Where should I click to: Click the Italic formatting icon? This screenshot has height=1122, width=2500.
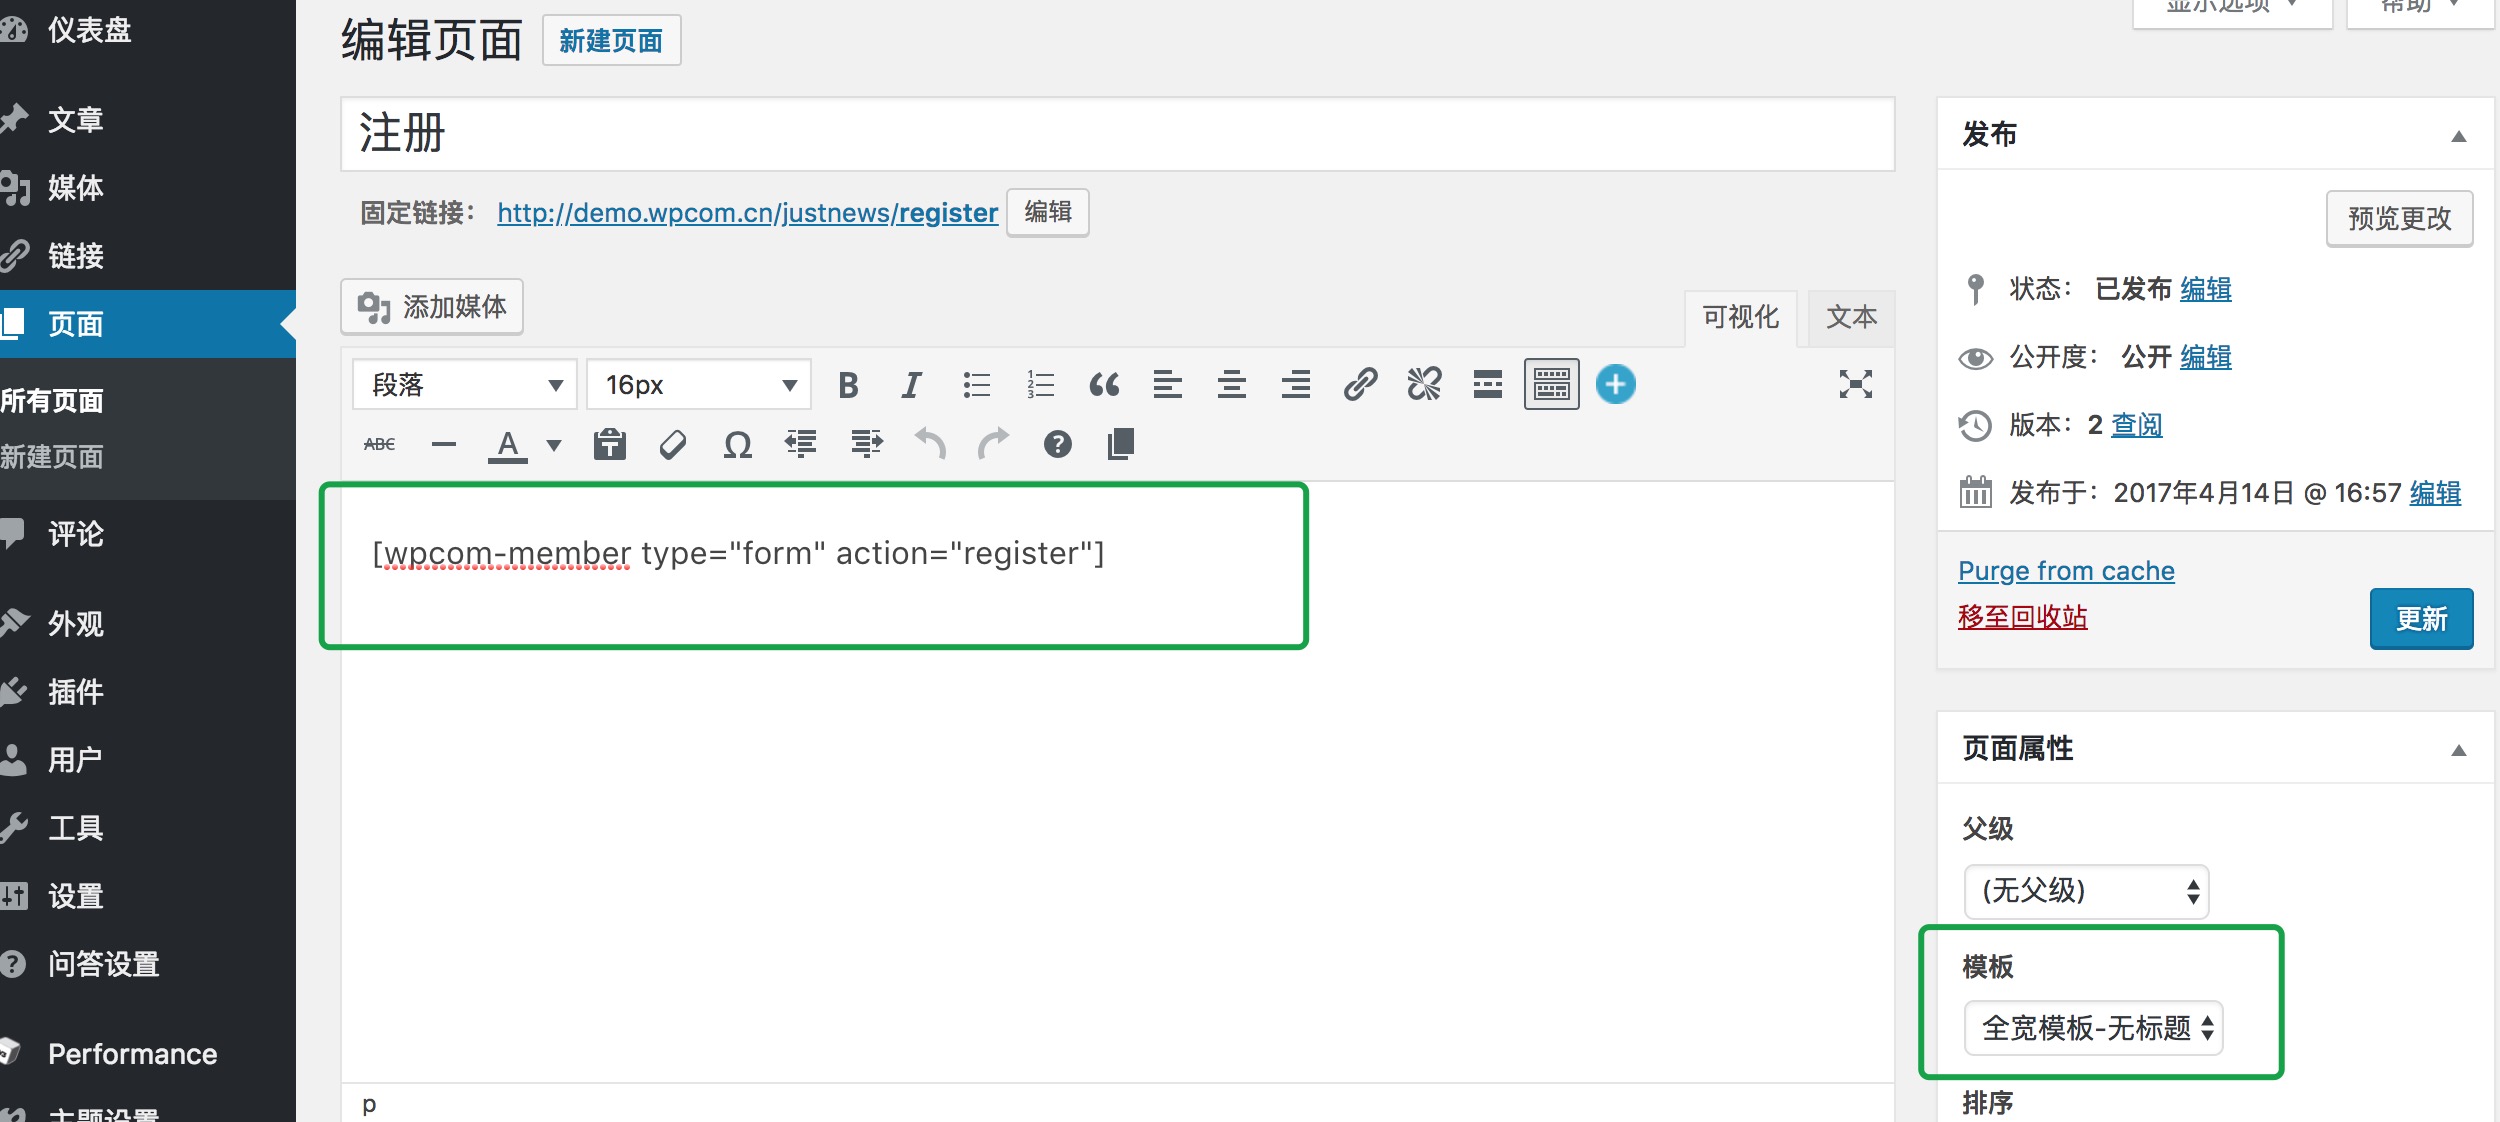click(x=910, y=384)
